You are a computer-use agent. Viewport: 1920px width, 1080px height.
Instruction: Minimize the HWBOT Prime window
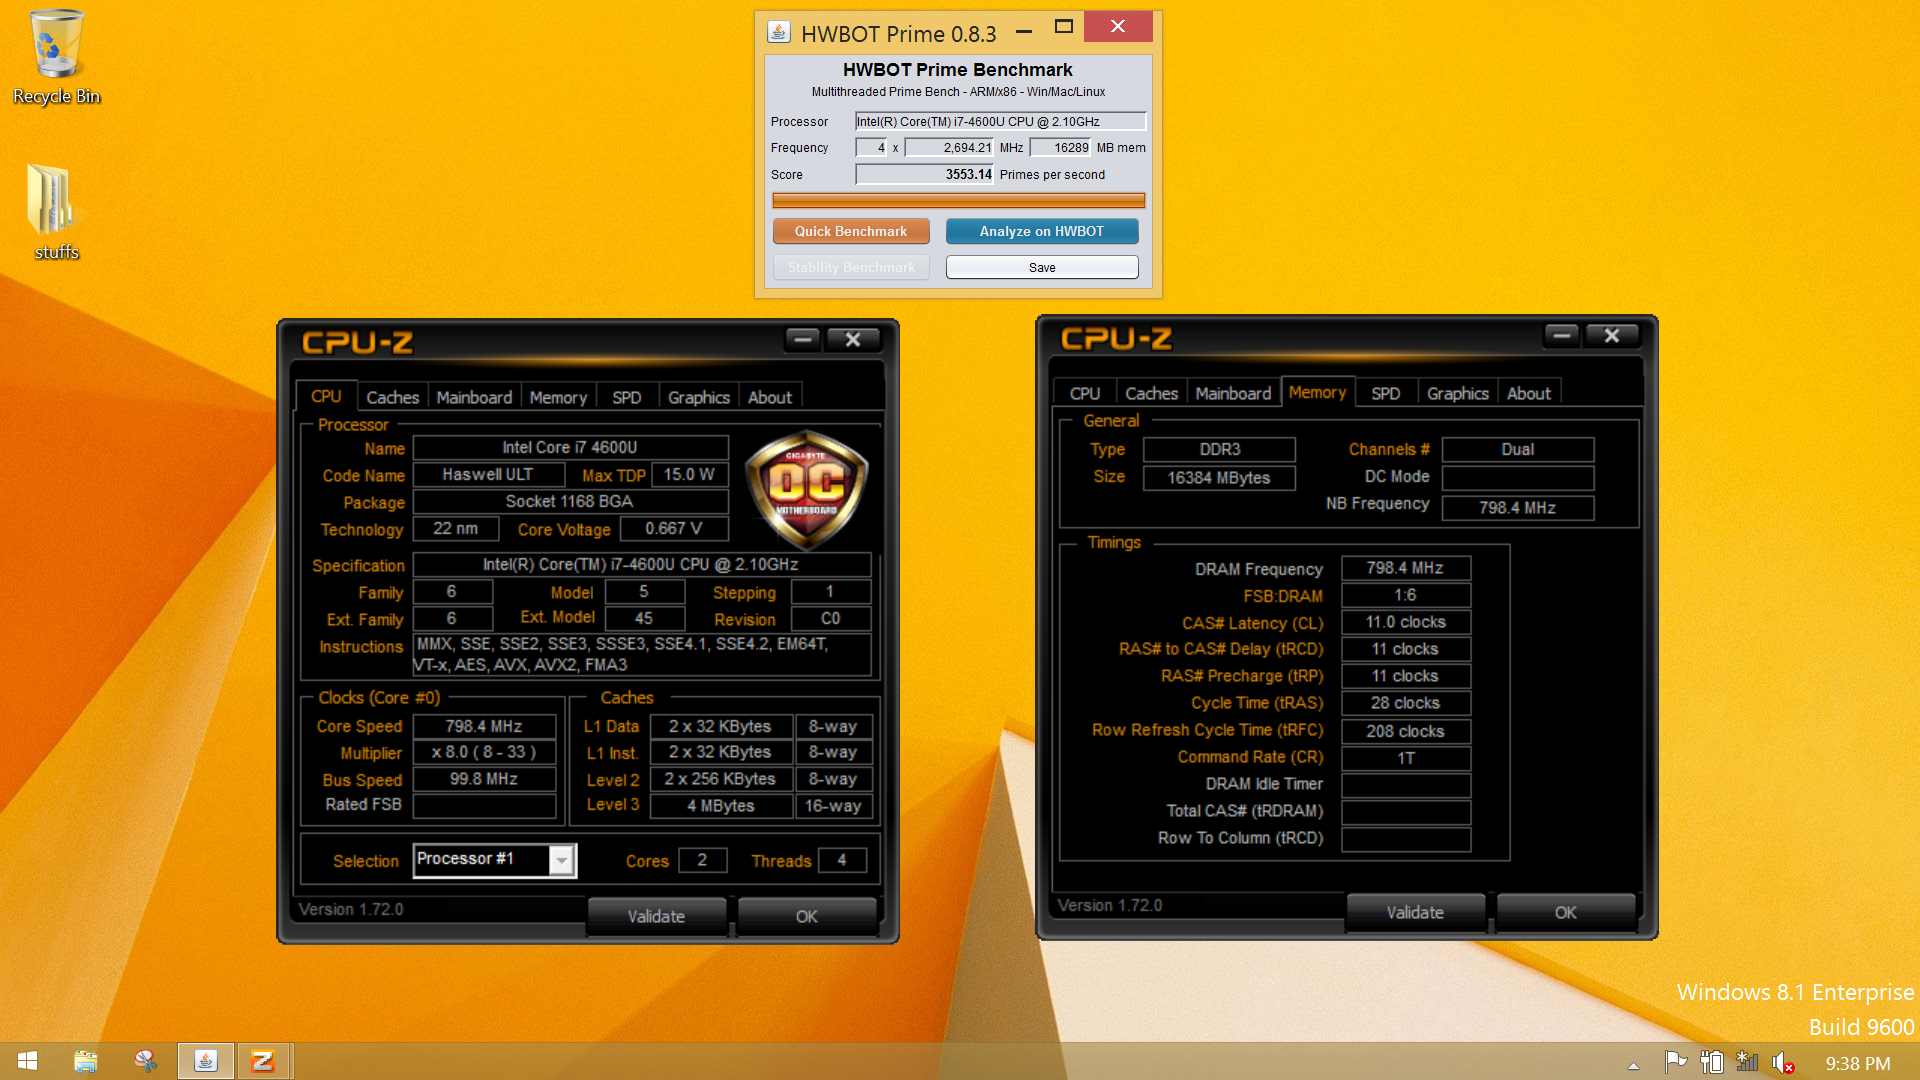pos(1024,31)
